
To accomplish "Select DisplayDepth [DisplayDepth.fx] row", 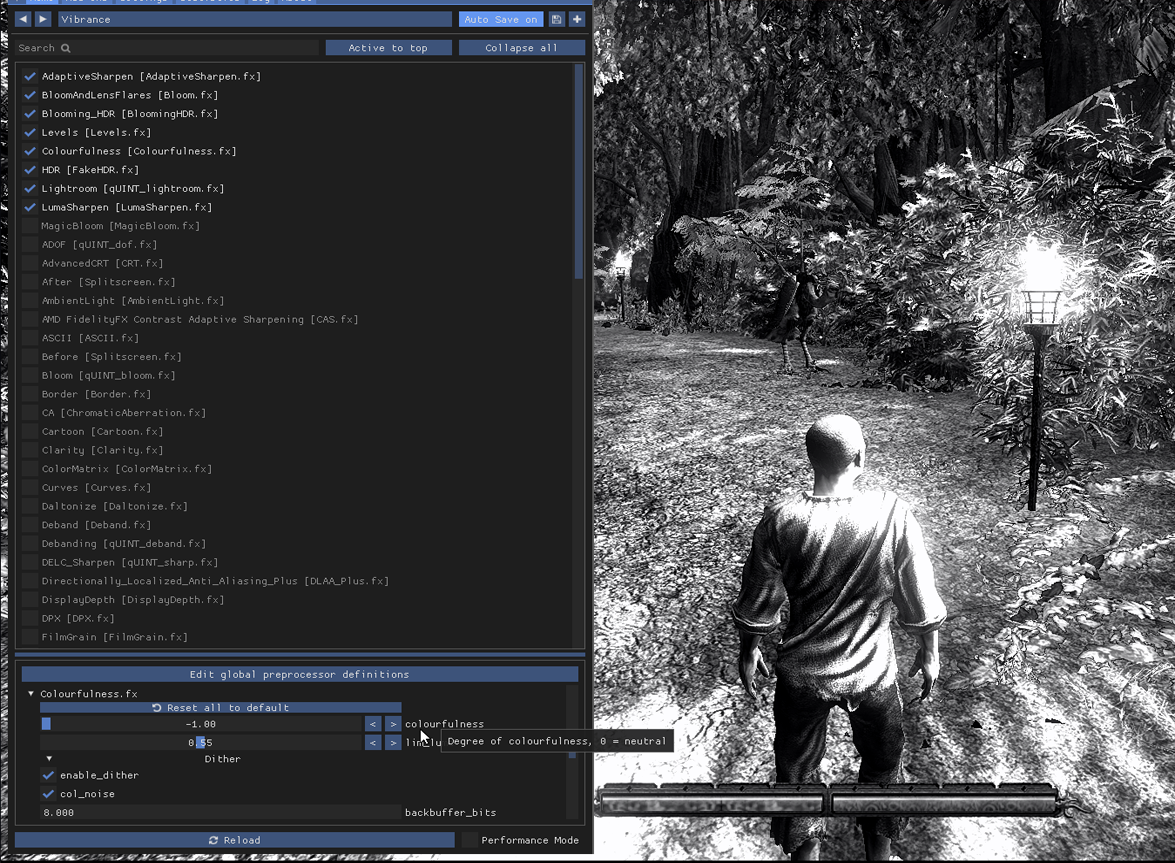I will [x=133, y=599].
